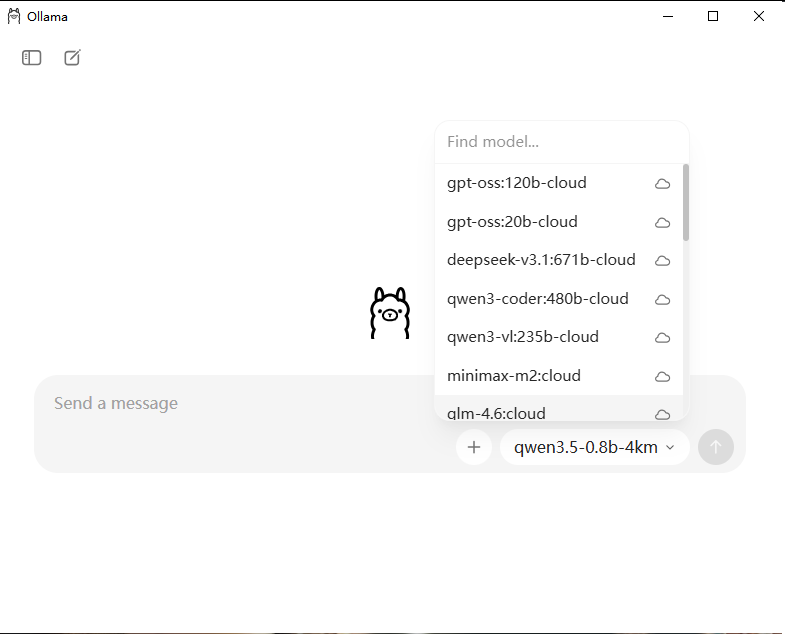
Task: Select qwen3-vl:235b-cloud model
Action: (559, 337)
